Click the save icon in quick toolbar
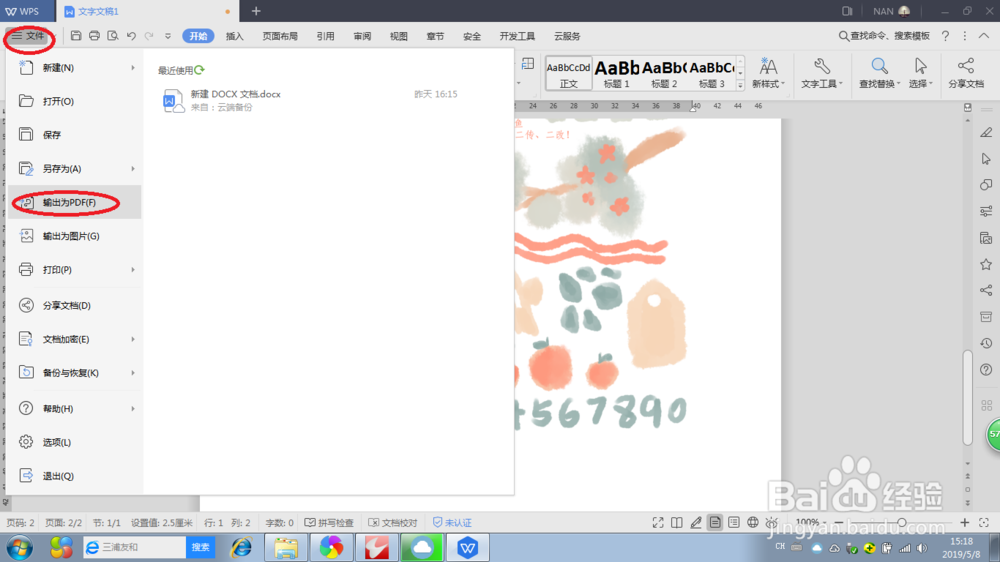 (x=76, y=36)
